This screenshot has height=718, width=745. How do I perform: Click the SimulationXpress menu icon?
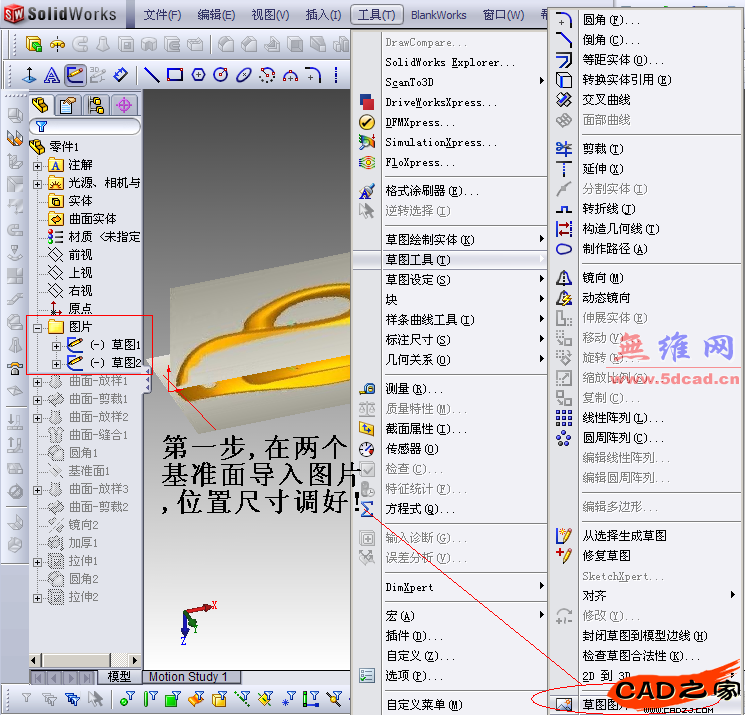(x=367, y=142)
